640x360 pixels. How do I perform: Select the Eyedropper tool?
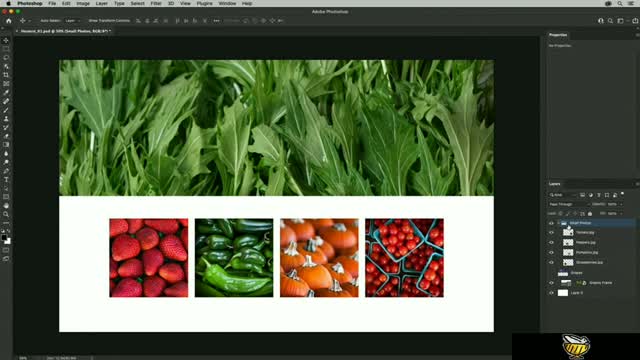(x=6, y=93)
